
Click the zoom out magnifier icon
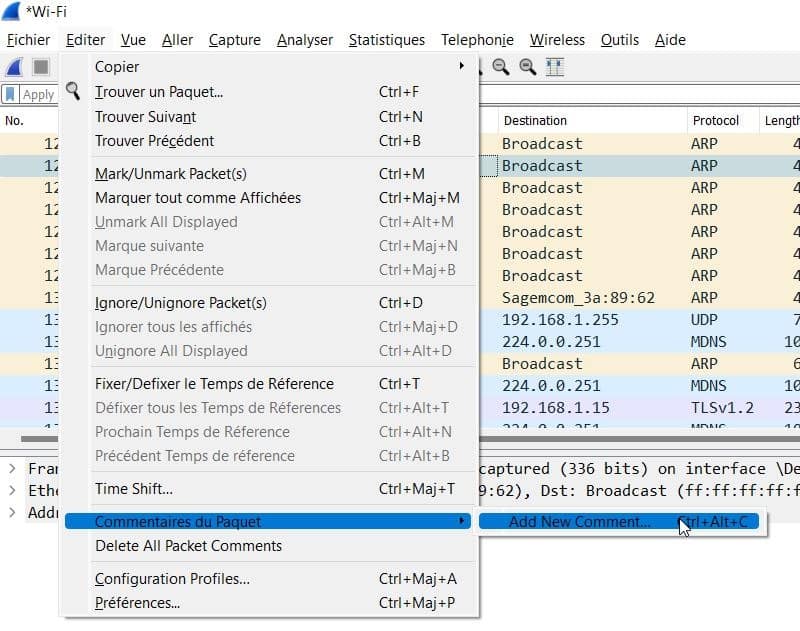501,67
